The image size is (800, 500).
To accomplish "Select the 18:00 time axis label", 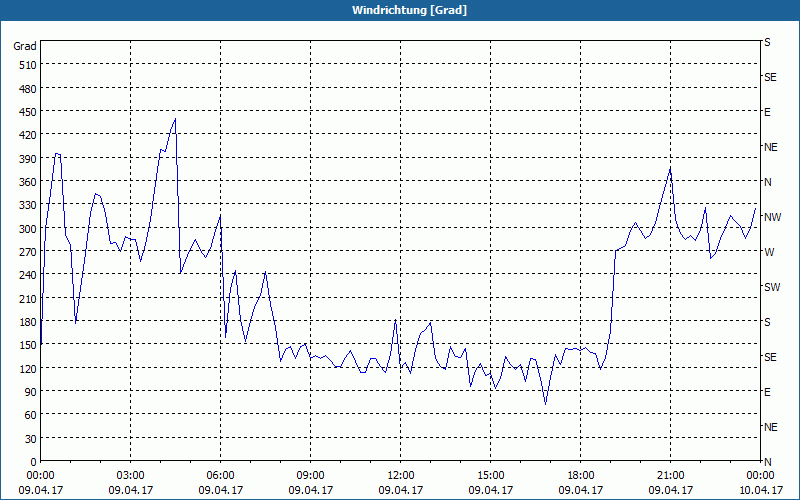I will pos(581,476).
